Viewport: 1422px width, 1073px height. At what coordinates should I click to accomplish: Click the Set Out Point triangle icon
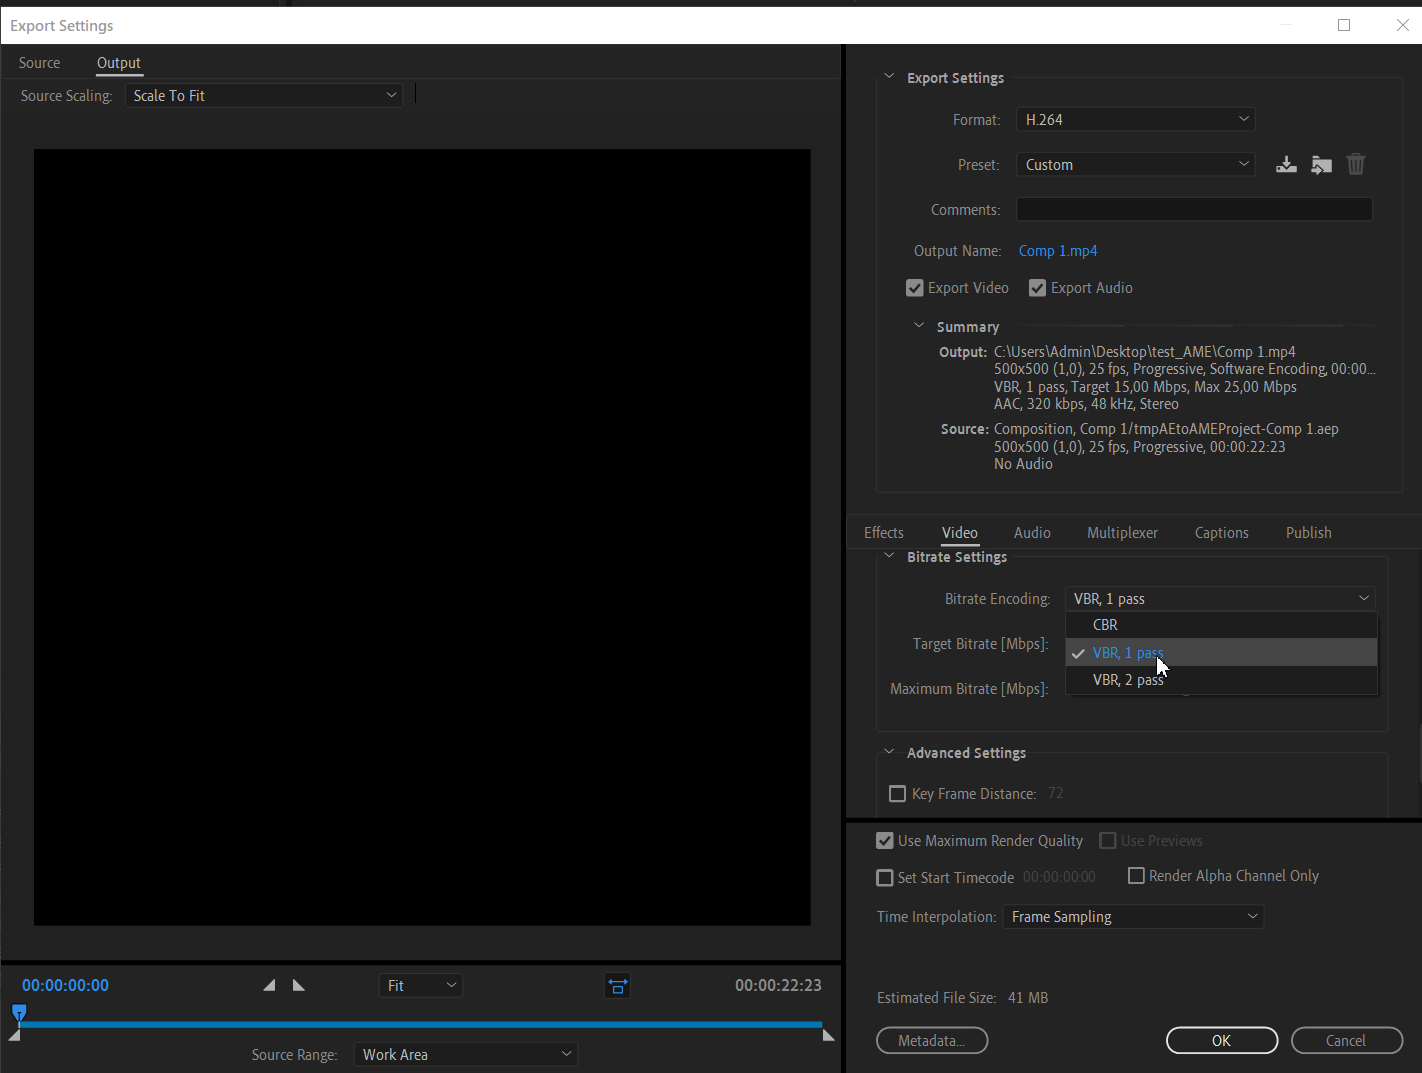pos(298,985)
